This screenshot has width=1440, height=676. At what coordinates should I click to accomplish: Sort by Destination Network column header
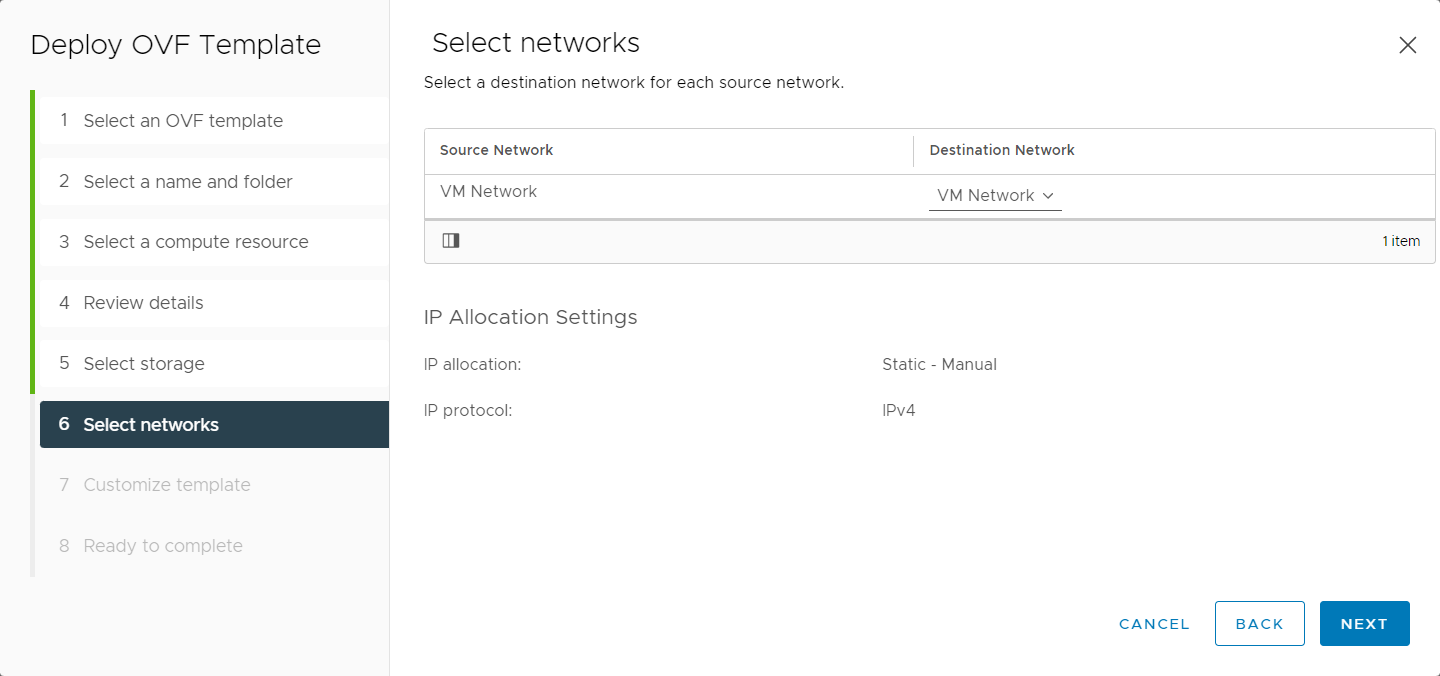pyautogui.click(x=1002, y=150)
